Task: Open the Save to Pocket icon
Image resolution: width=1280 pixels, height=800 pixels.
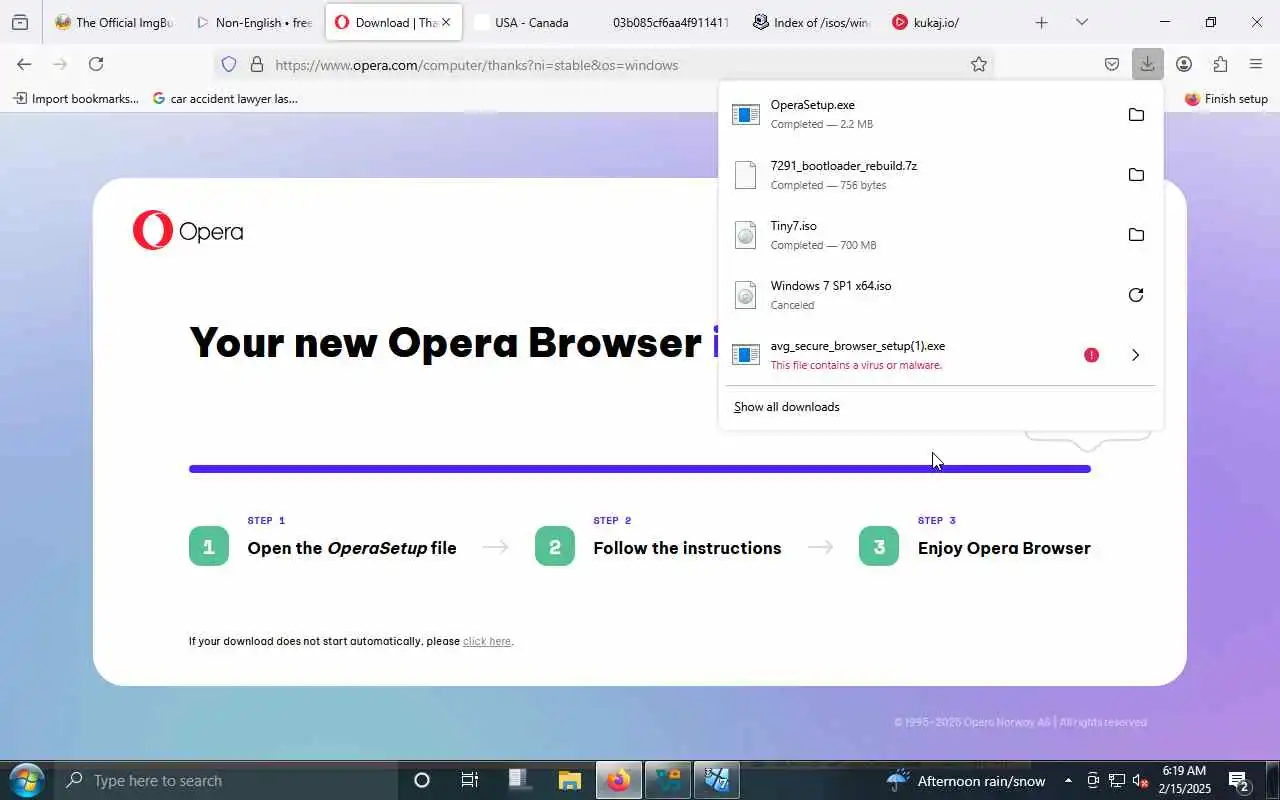Action: point(1112,64)
